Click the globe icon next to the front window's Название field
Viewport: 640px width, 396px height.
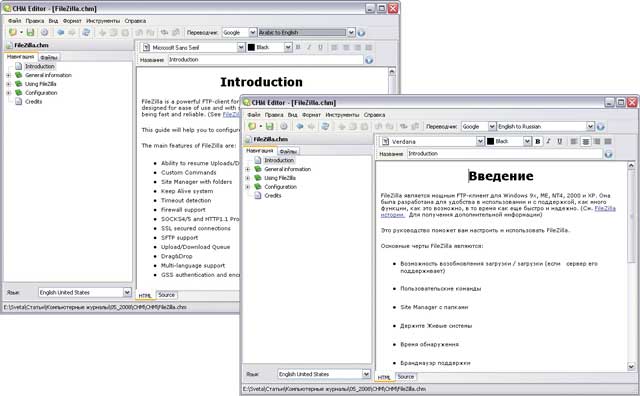[x=608, y=154]
